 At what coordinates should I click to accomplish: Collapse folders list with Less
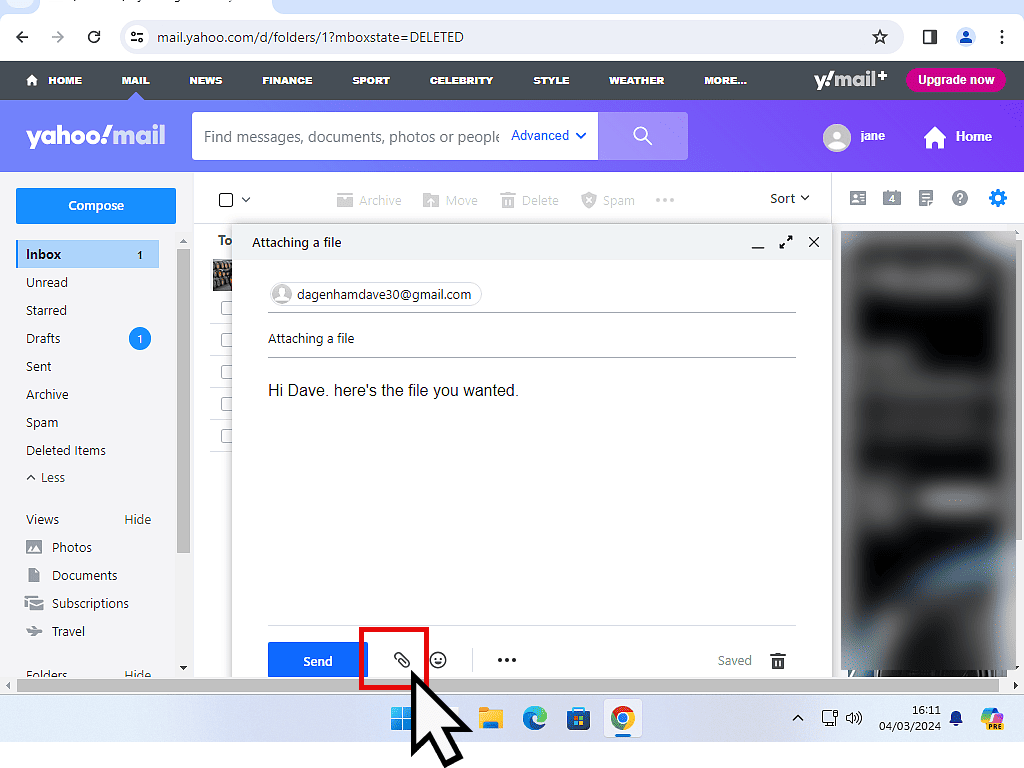pyautogui.click(x=46, y=478)
